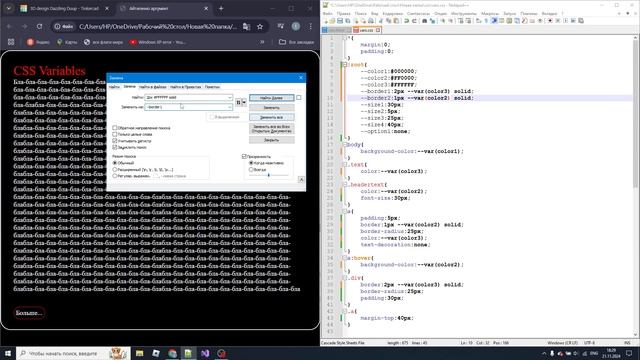The width and height of the screenshot is (640, 360).
Task: Click the Open file icon in Notepad++ toolbar
Action: 332,20
